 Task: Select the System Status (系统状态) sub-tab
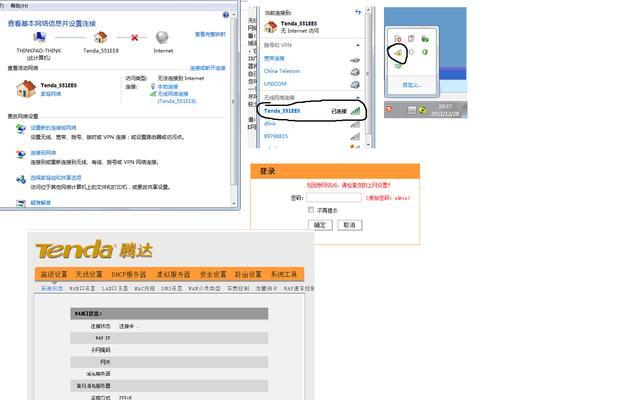point(52,288)
